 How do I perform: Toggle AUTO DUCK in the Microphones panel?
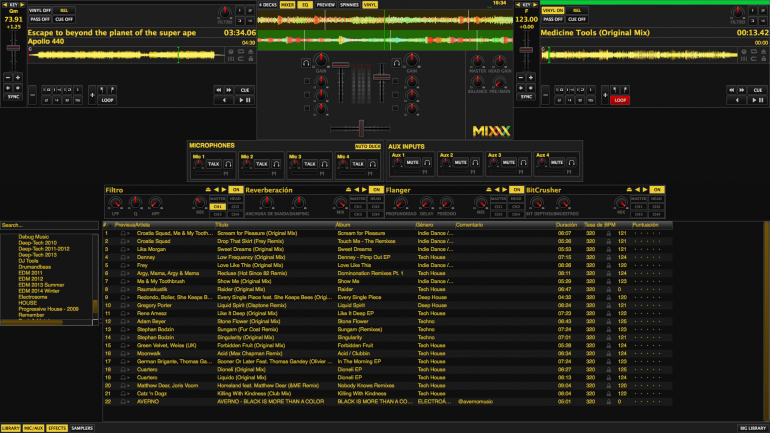367,146
